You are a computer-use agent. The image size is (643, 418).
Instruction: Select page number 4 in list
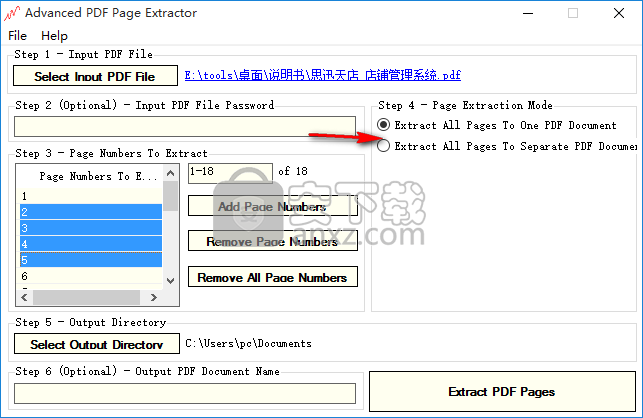coord(91,244)
